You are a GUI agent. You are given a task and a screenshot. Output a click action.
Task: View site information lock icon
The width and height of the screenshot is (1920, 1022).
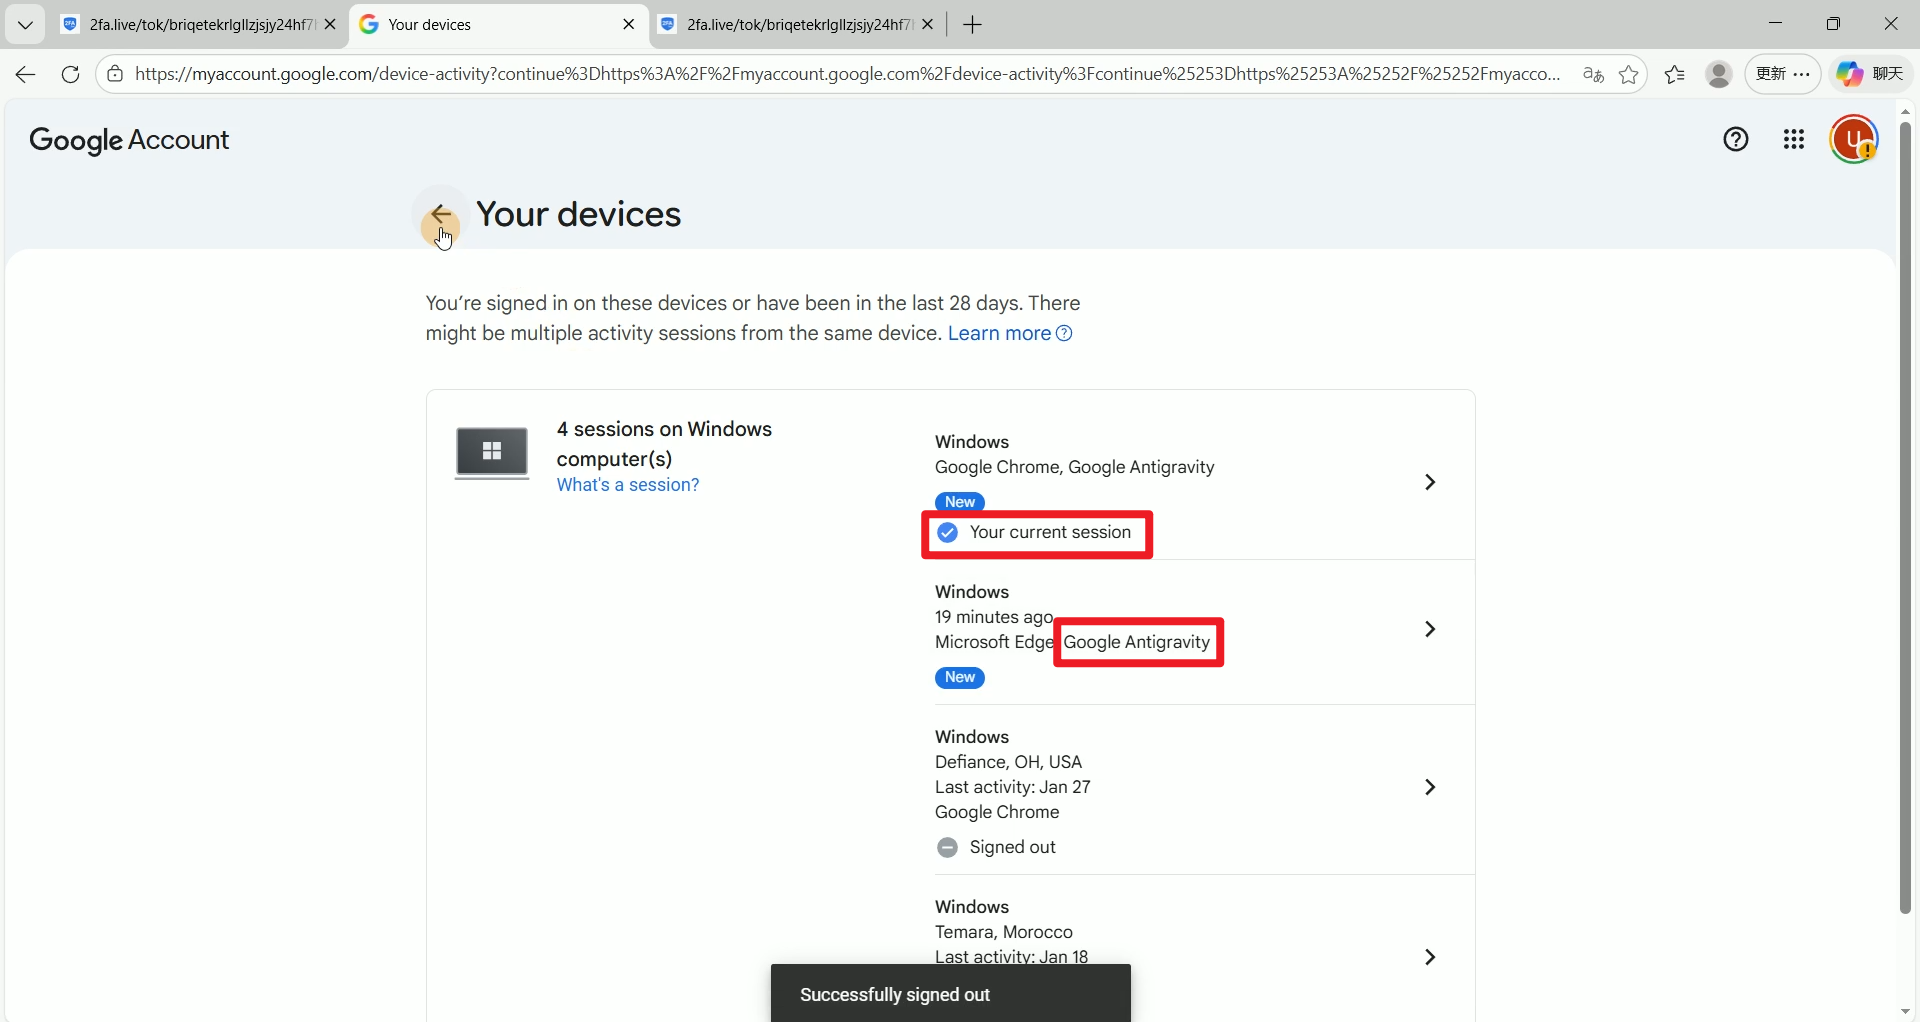tap(115, 74)
